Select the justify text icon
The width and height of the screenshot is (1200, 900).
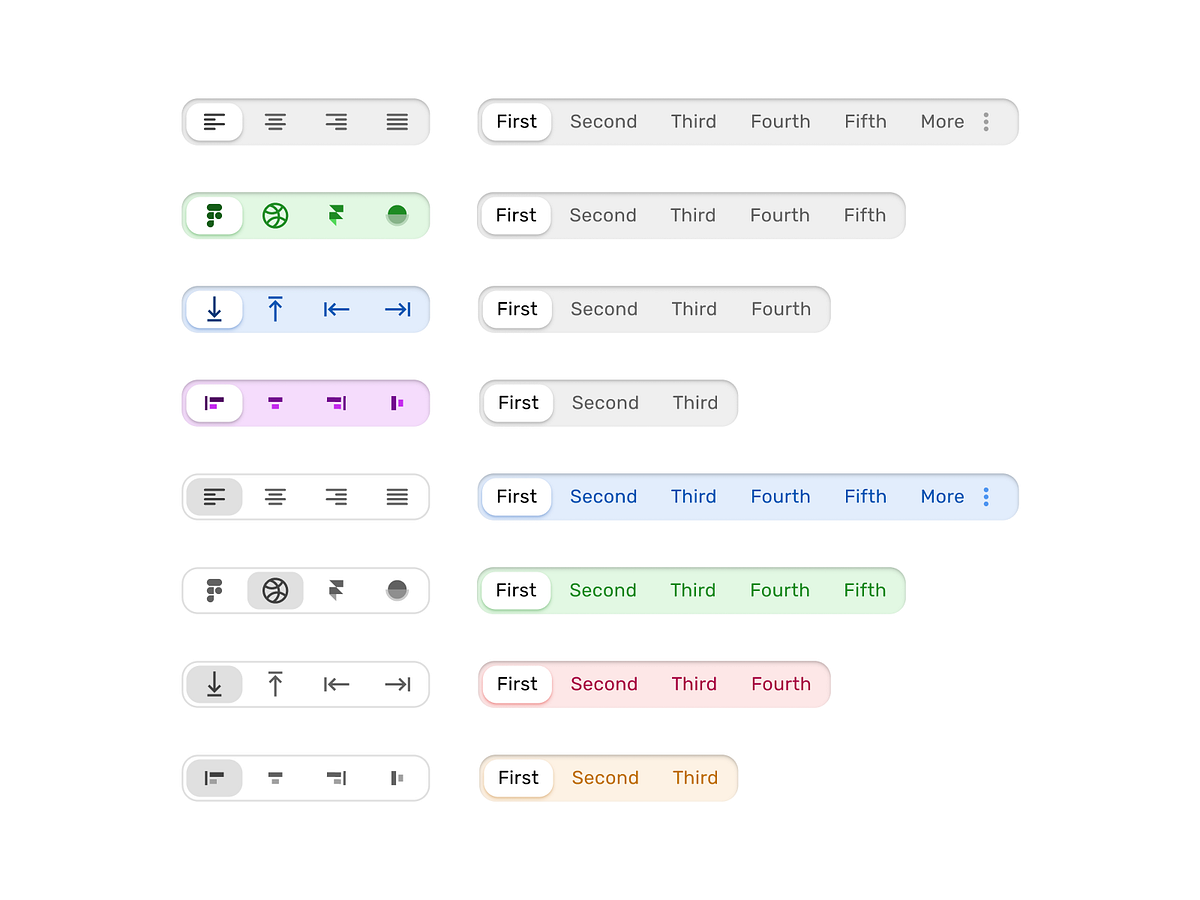click(x=397, y=121)
